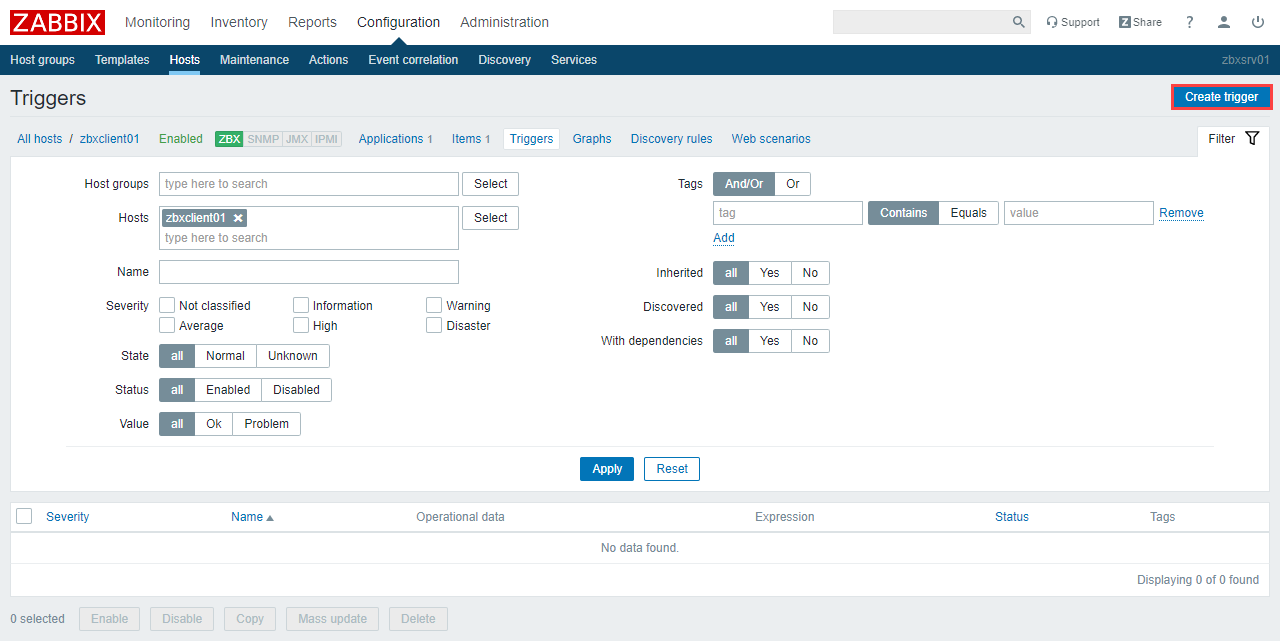Open the Host groups Select picker
The width and height of the screenshot is (1280, 641).
coord(490,184)
